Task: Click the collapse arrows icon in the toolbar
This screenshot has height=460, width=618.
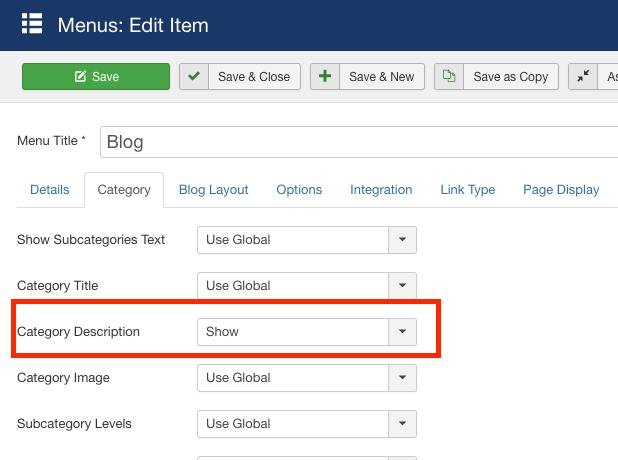Action: coord(583,77)
